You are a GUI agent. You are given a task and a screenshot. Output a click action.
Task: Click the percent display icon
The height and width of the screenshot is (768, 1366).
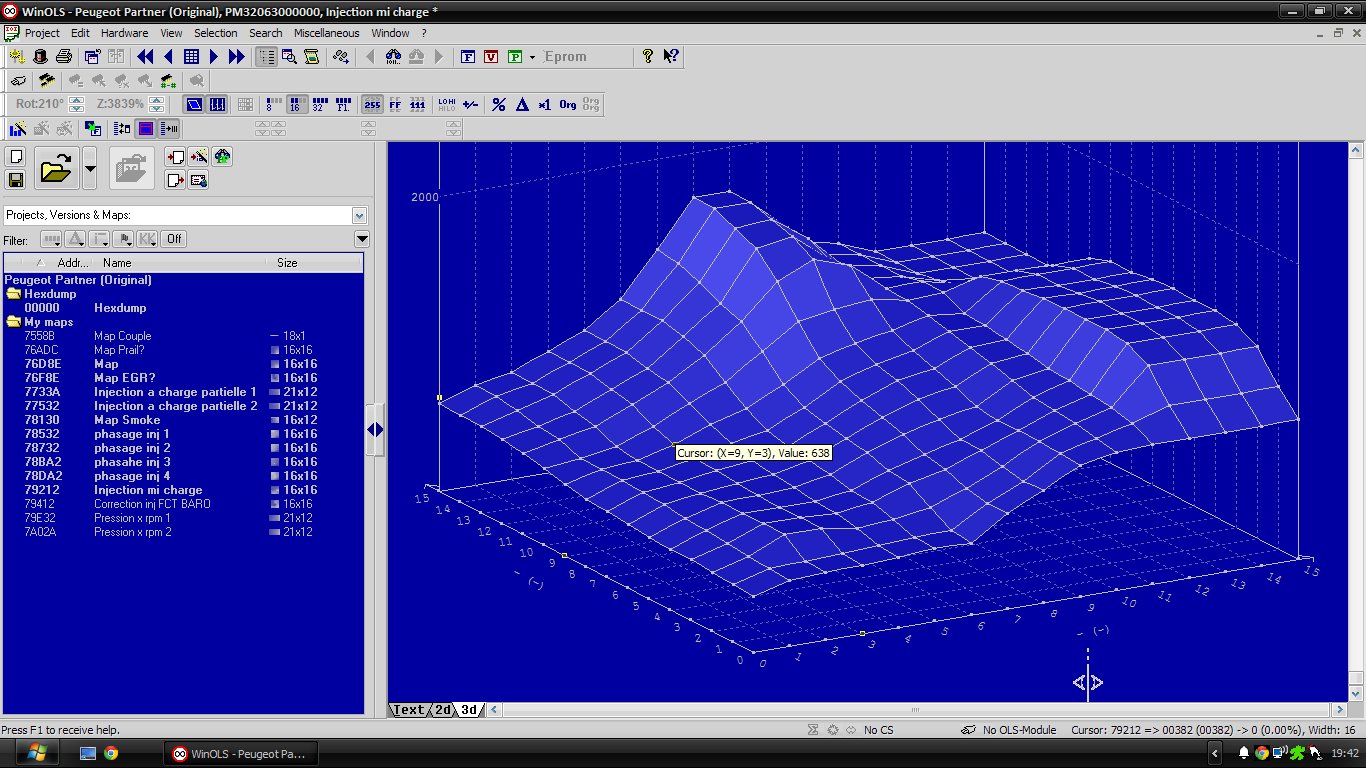point(498,105)
